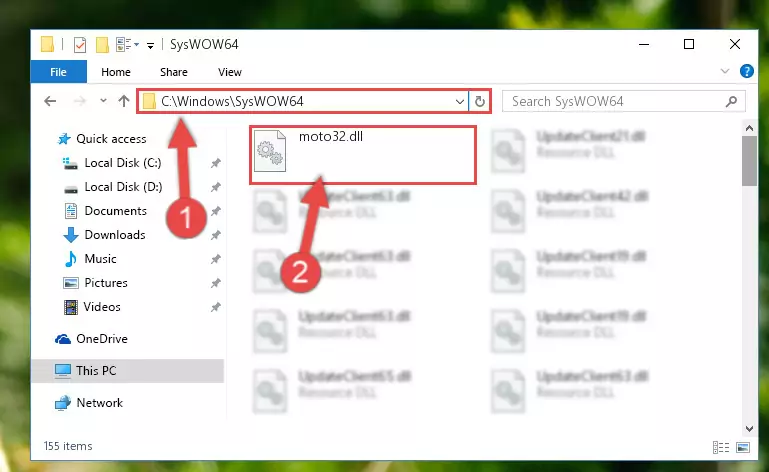
Task: Click the address bar path C:\Windows\SysWOW64
Action: (232, 102)
